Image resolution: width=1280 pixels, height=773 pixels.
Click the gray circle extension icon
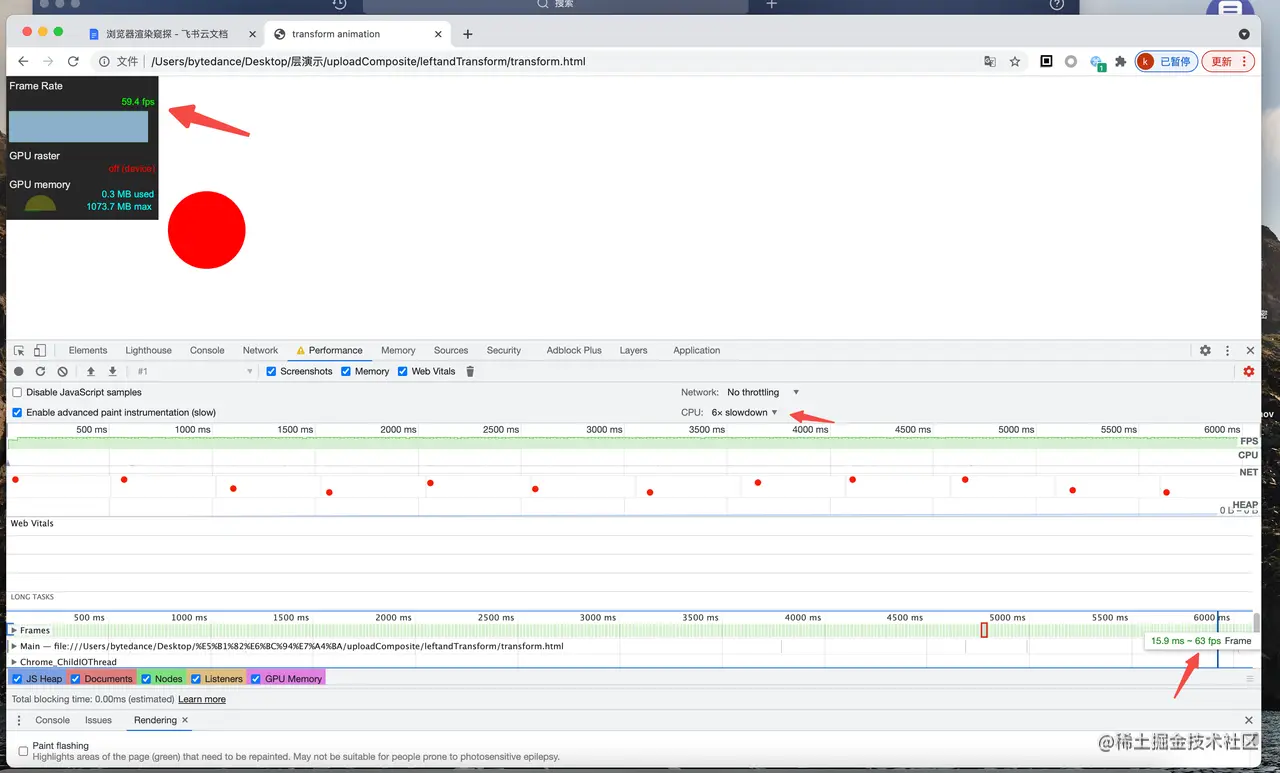(1071, 61)
